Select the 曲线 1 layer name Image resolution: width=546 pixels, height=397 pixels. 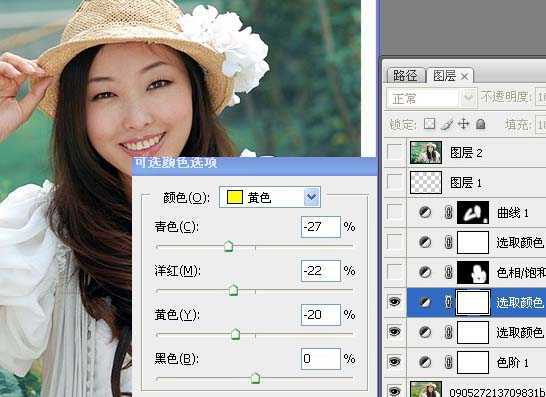click(513, 213)
